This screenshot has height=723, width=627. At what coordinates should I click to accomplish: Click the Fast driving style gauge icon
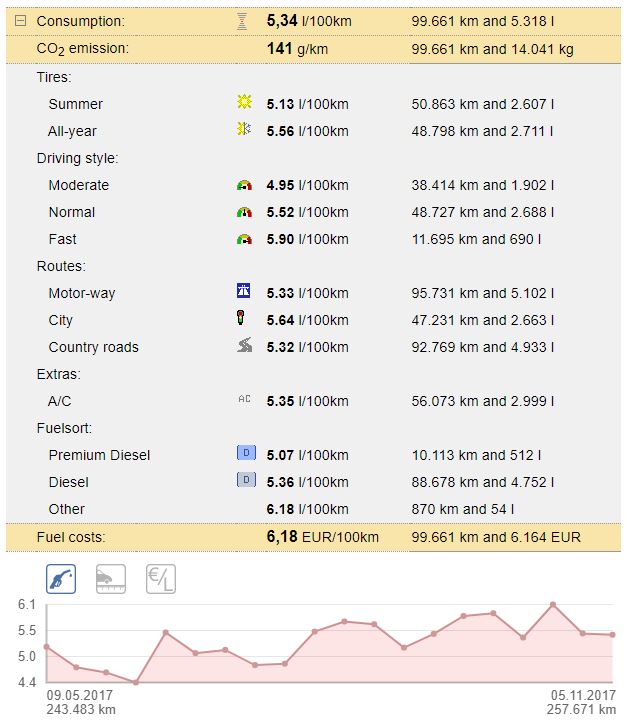244,239
